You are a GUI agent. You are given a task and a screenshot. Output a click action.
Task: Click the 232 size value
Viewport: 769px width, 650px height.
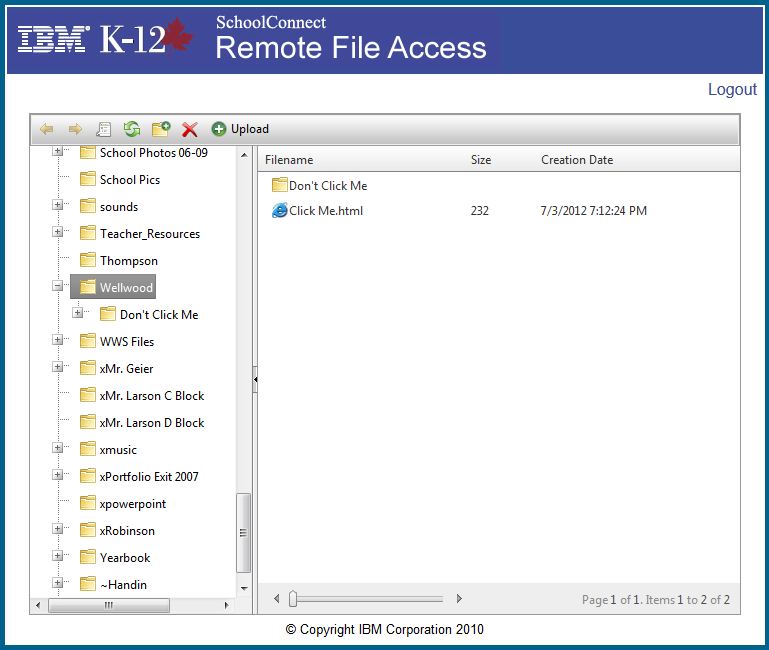click(x=480, y=211)
